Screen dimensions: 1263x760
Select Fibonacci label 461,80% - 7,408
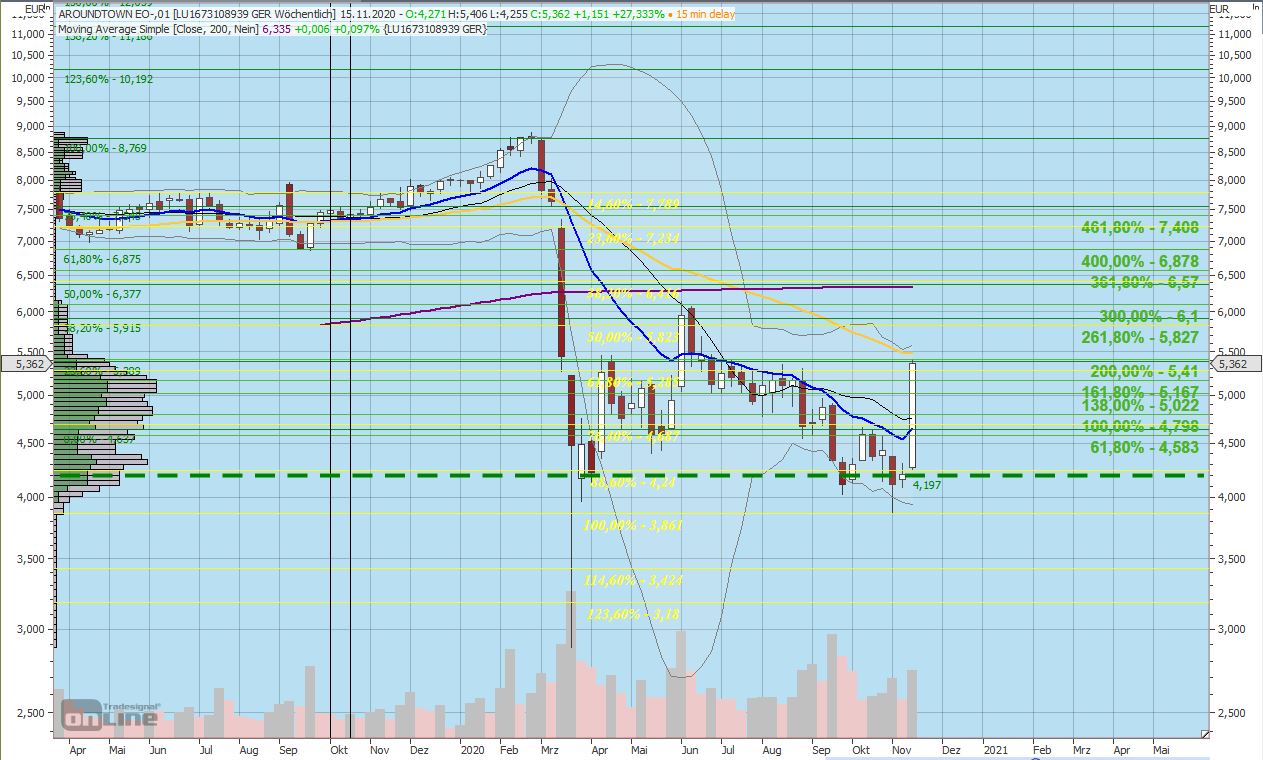pos(1139,228)
